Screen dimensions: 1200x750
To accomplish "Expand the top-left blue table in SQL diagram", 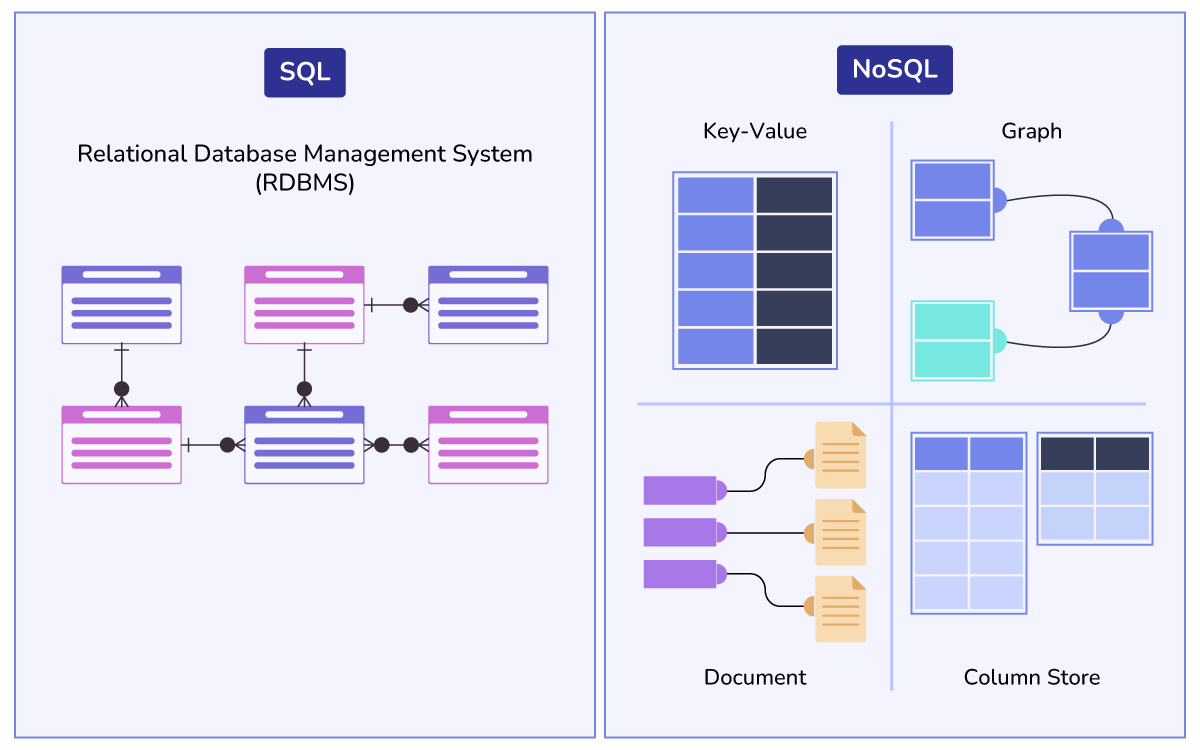I will pos(121,305).
